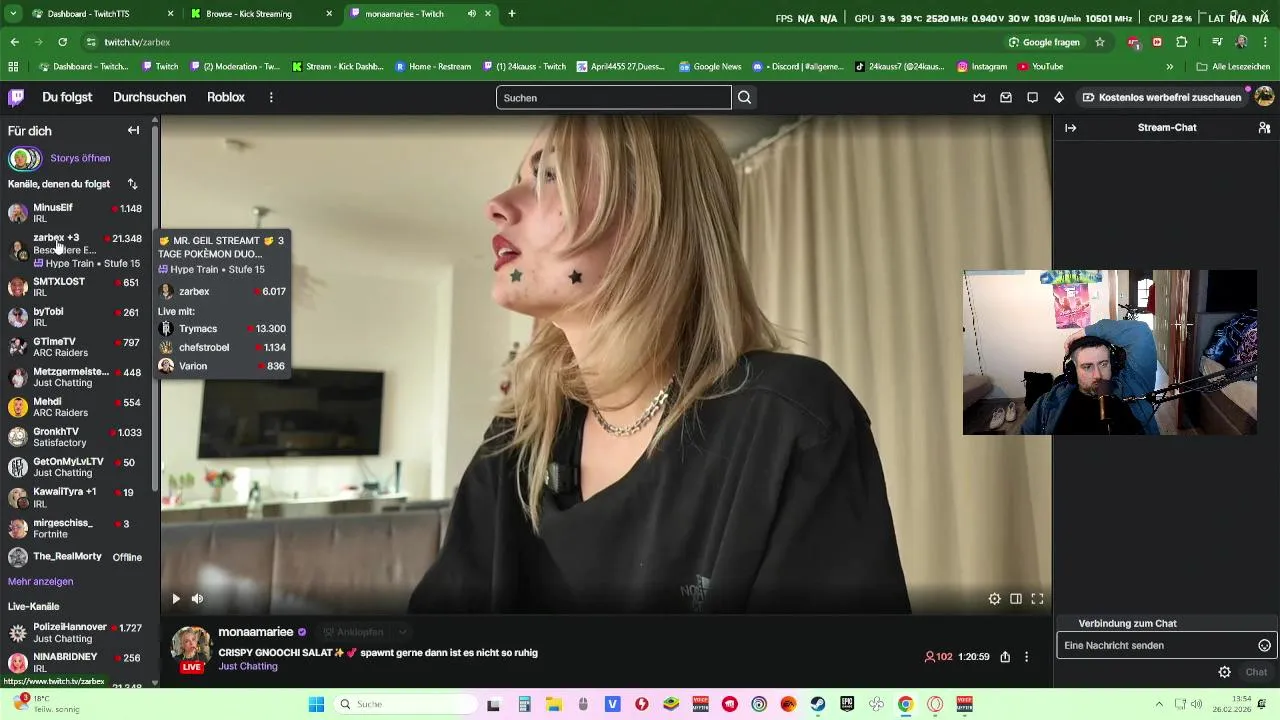The height and width of the screenshot is (720, 1280).
Task: Open Steam from the taskbar
Action: (818, 704)
